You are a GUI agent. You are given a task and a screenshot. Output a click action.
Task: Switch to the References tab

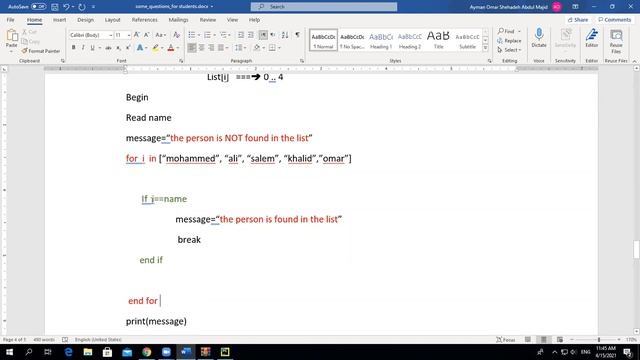tap(144, 20)
